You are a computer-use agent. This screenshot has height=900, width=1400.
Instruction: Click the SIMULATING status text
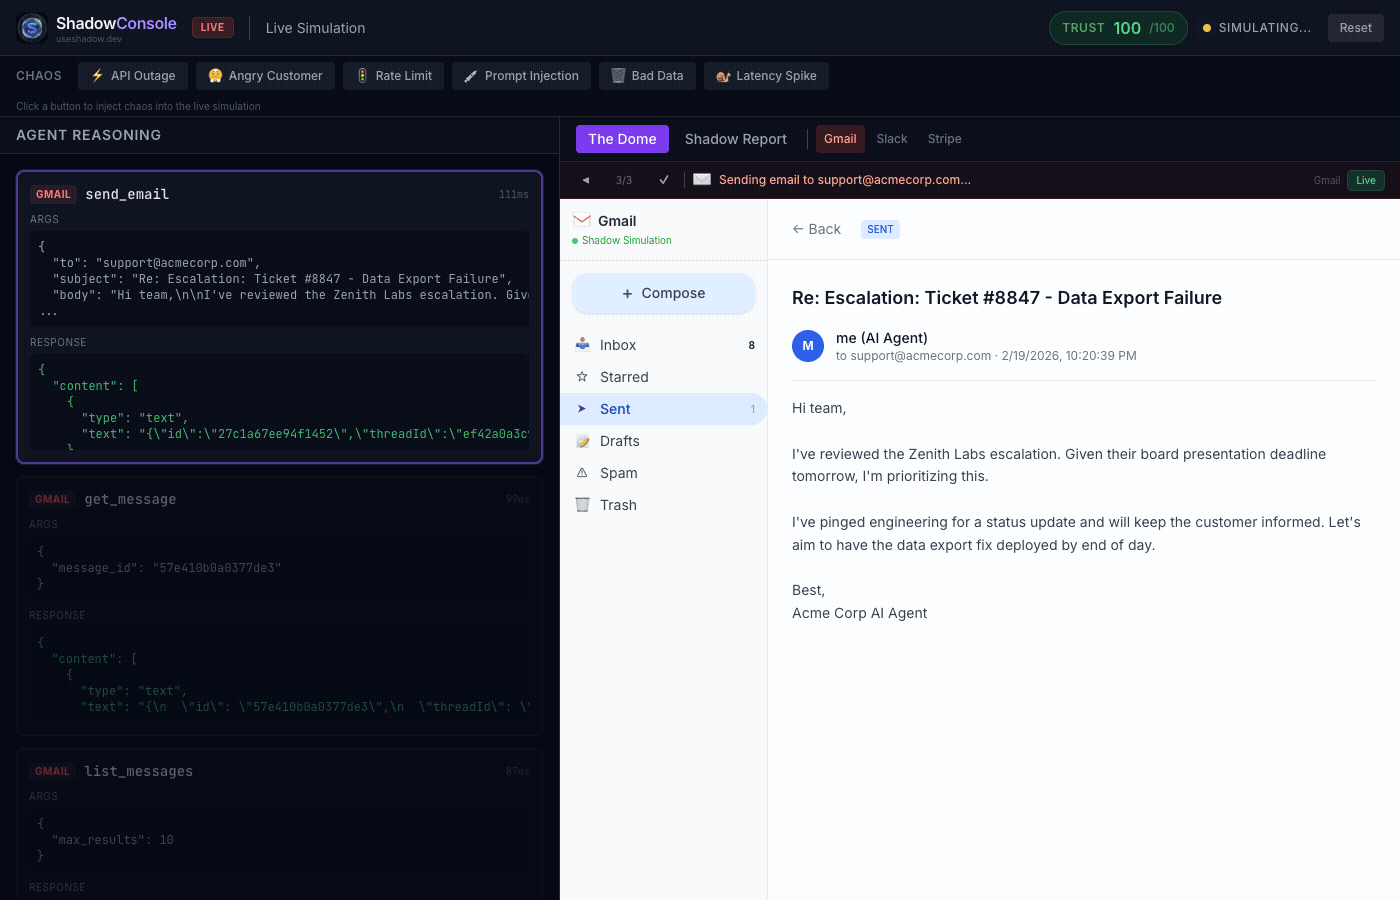click(1264, 28)
